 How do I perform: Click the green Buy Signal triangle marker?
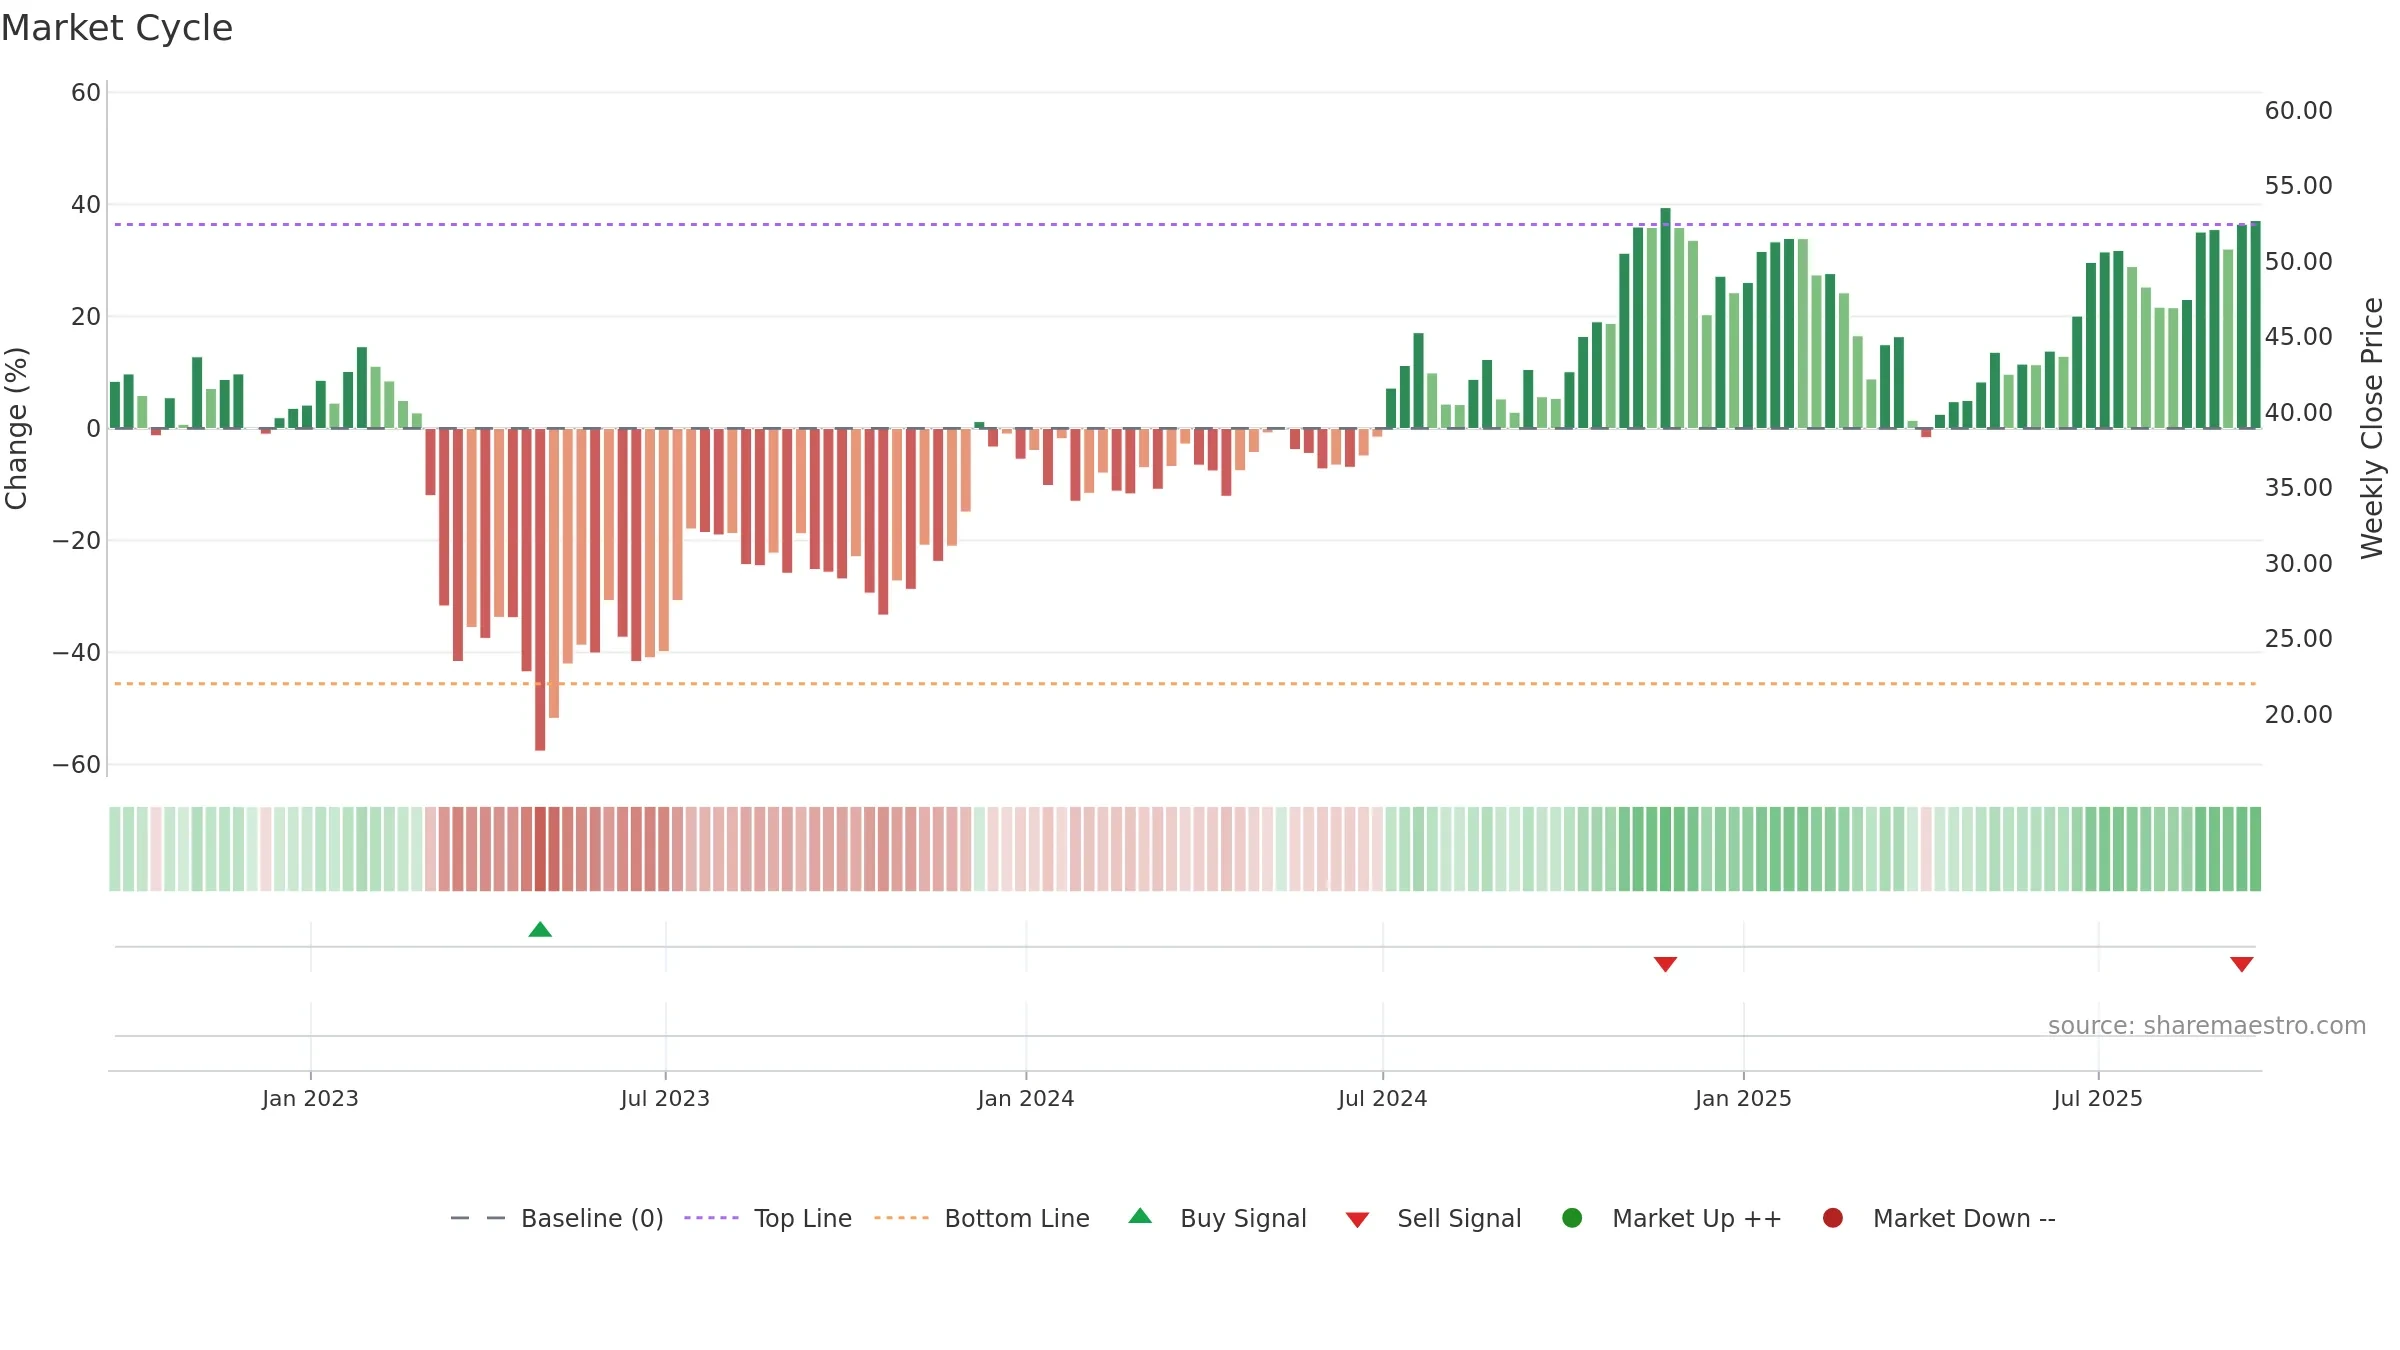click(540, 930)
